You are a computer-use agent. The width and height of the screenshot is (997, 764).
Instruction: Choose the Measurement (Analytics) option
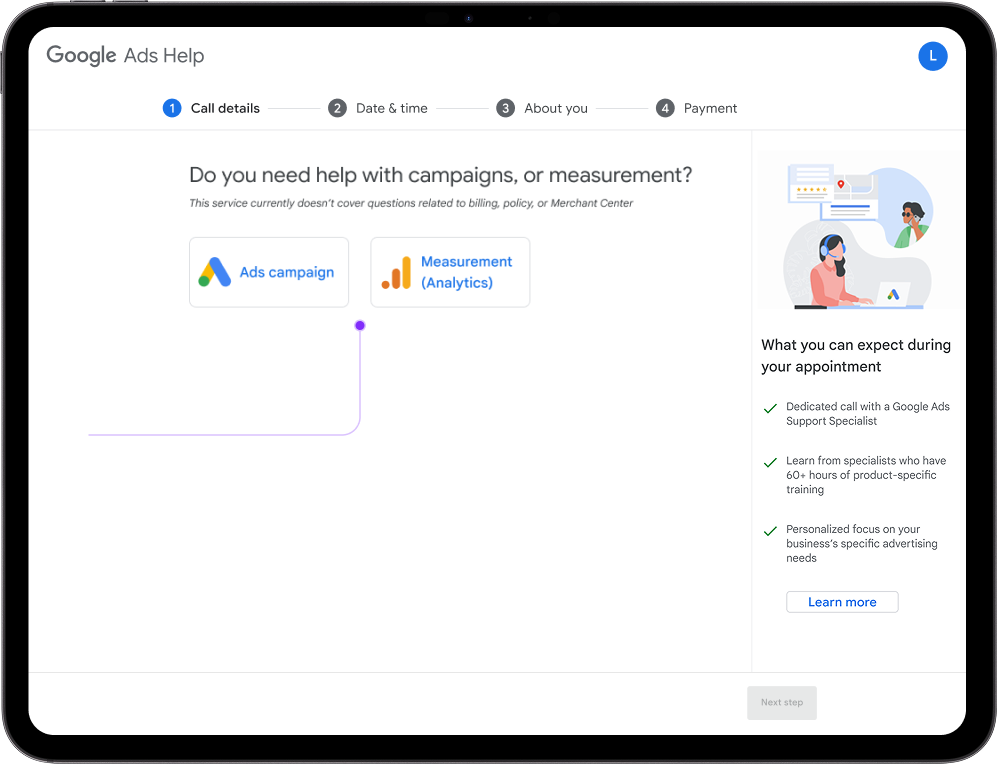(x=450, y=272)
